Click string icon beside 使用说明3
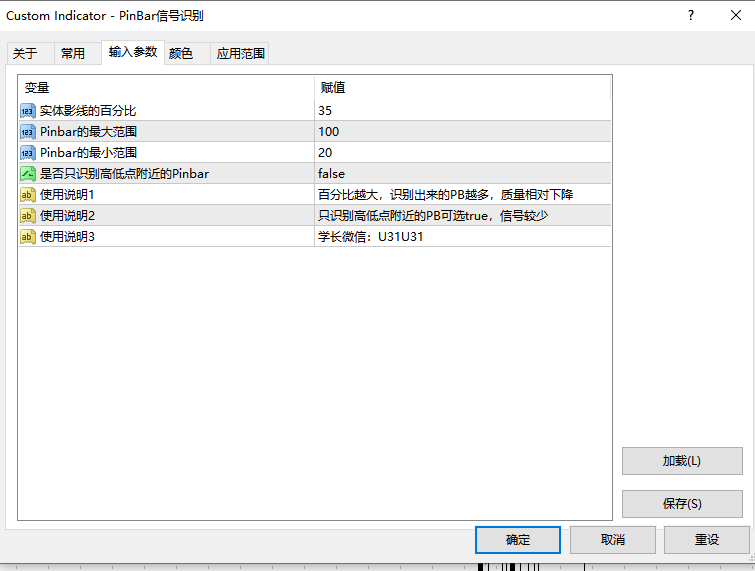The image size is (755, 571). pyautogui.click(x=28, y=237)
